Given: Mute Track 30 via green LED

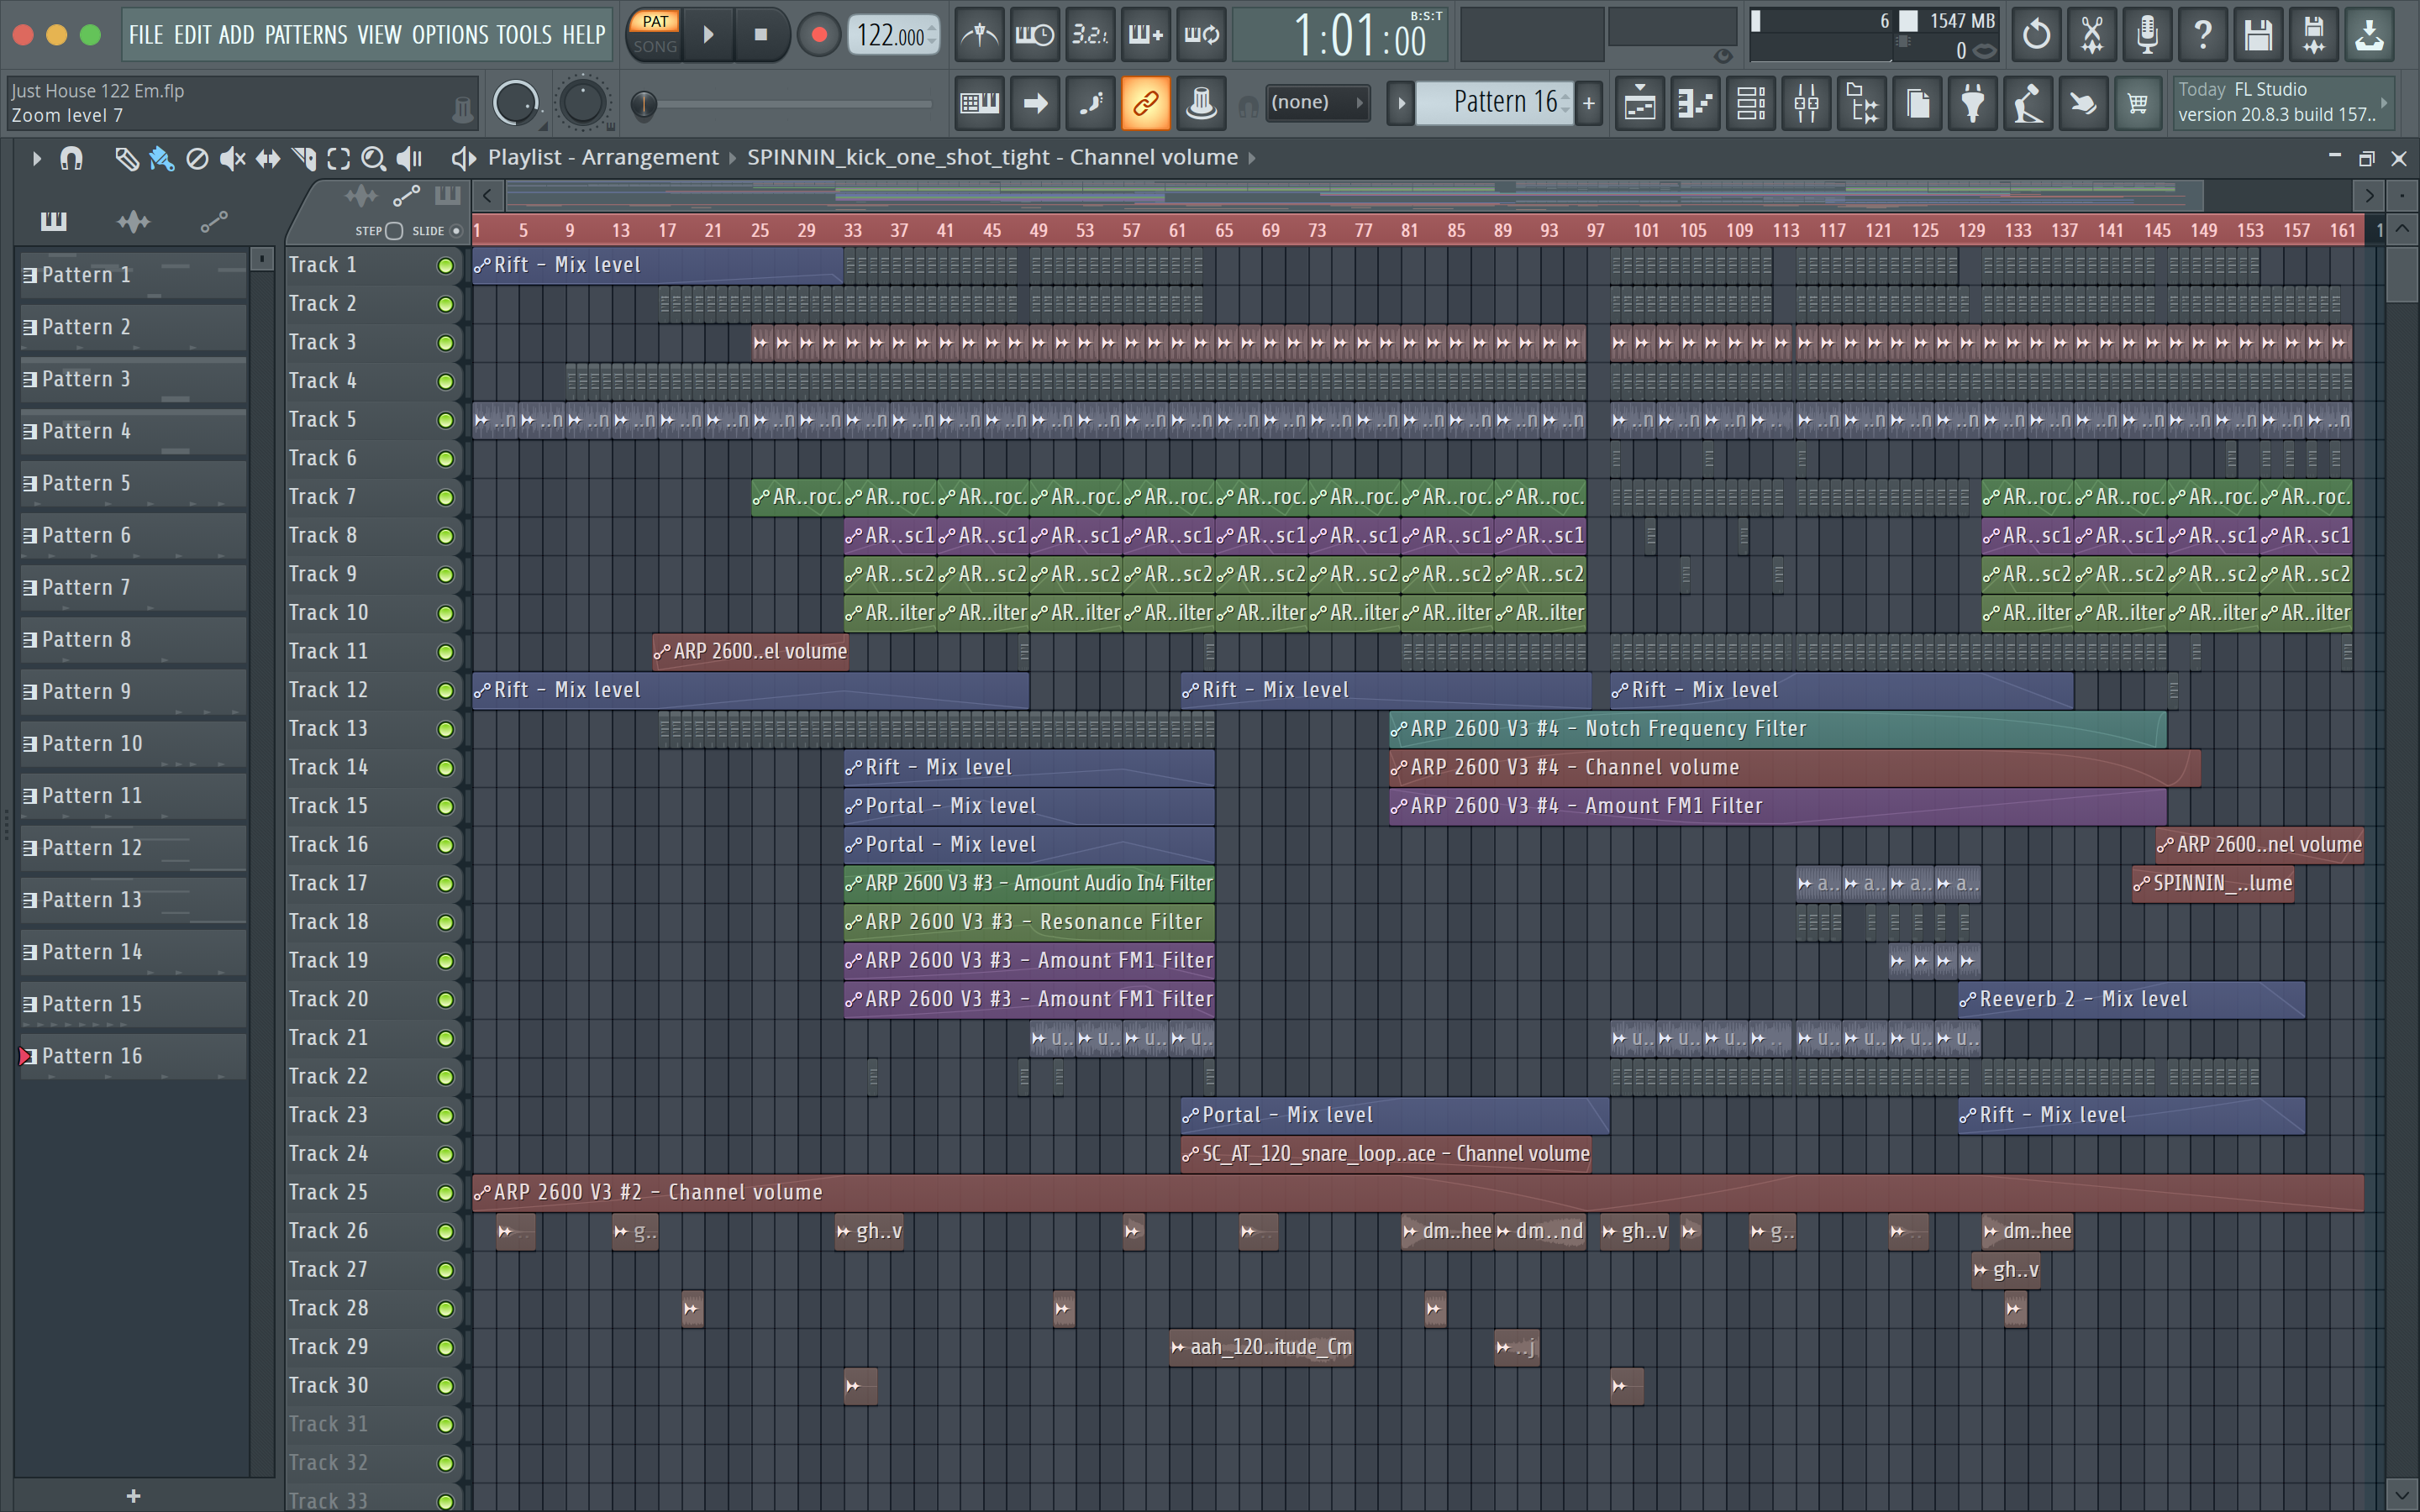Looking at the screenshot, I should pyautogui.click(x=445, y=1386).
